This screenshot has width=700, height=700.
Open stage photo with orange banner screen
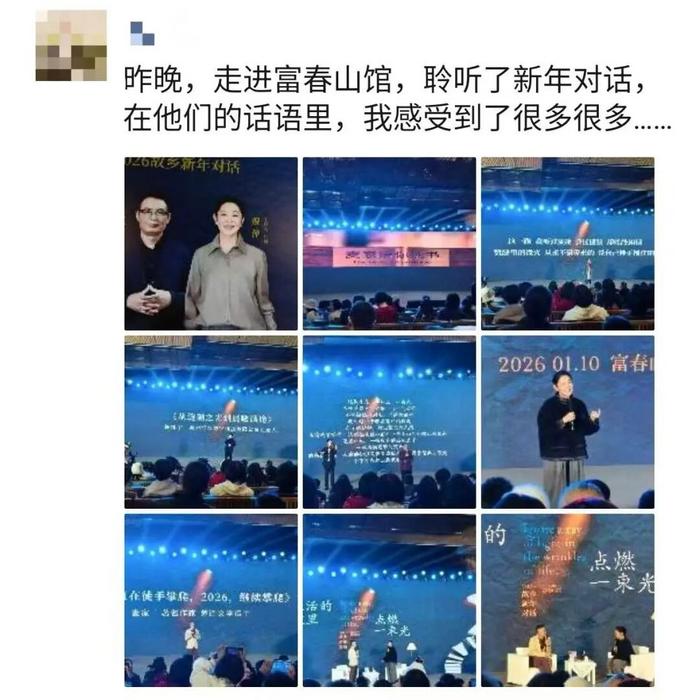tap(389, 243)
